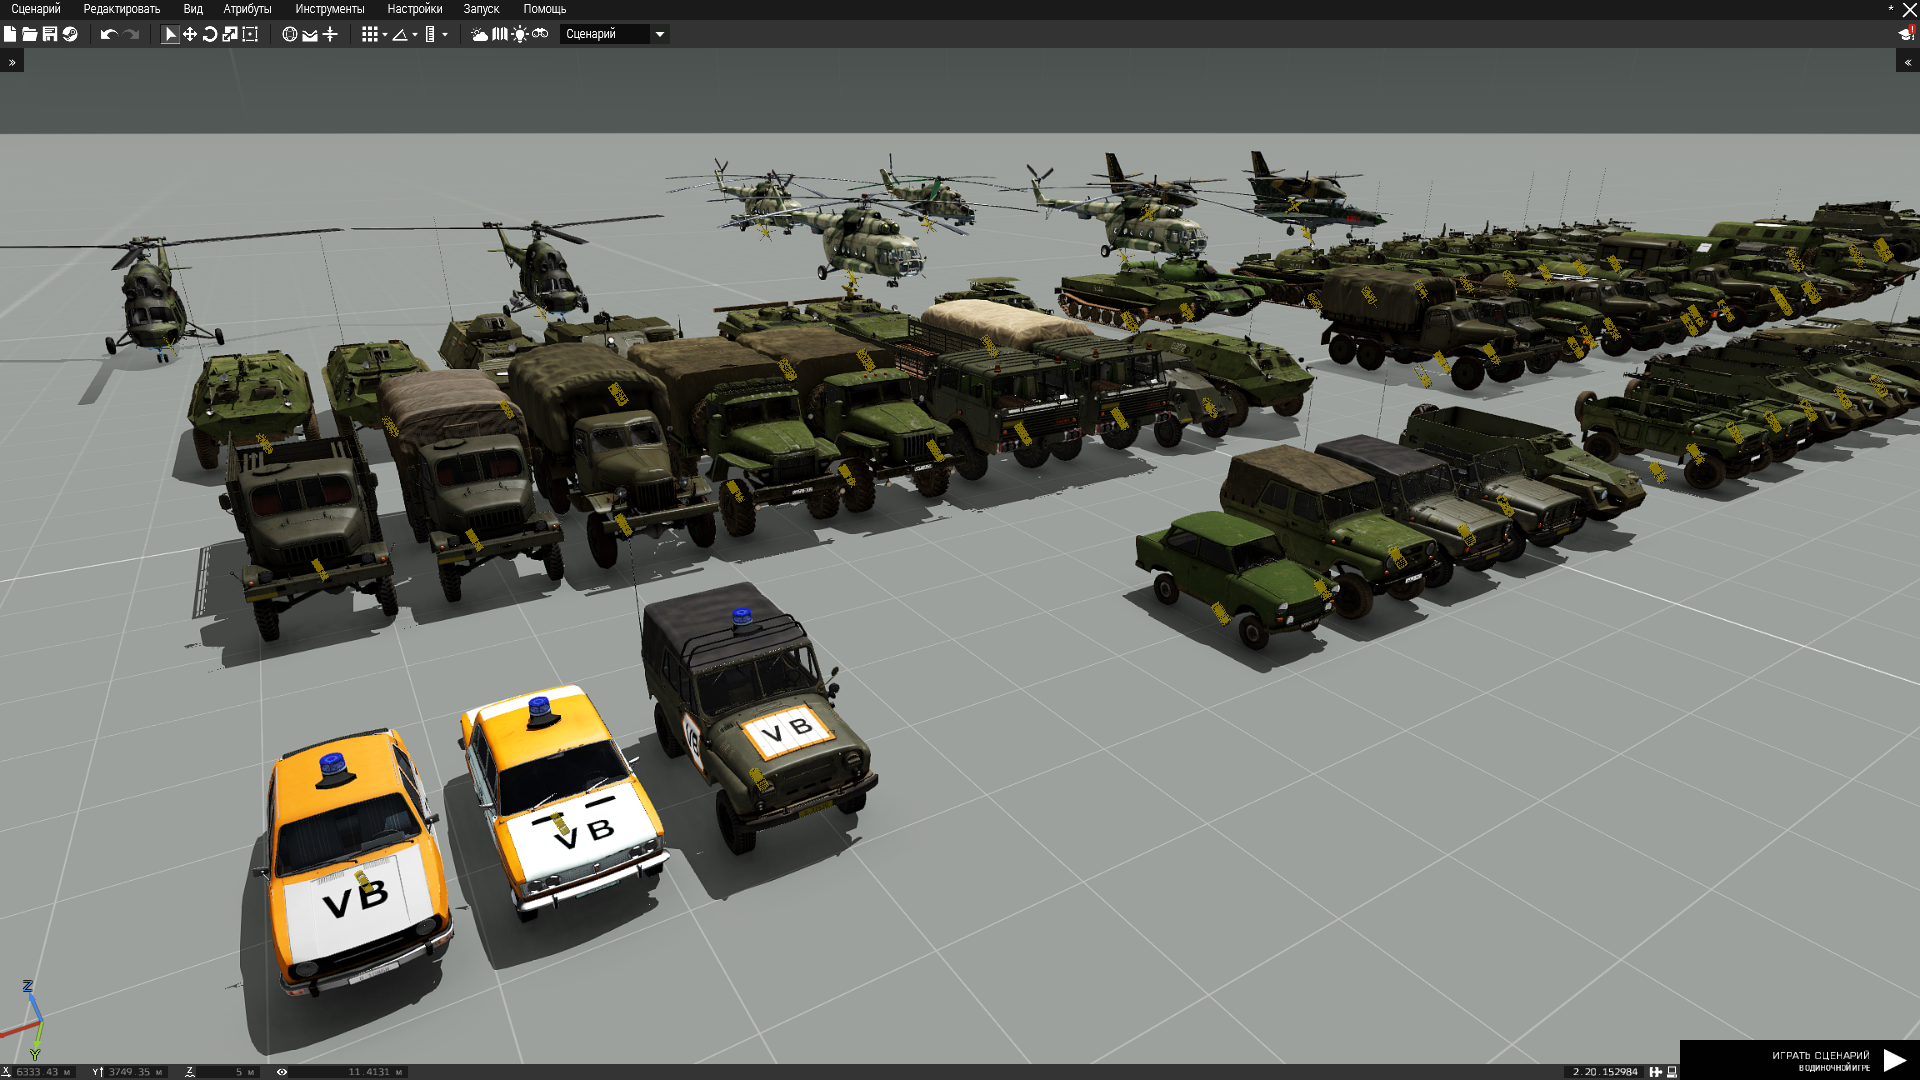Open the Вид menu
The image size is (1920, 1080).
(193, 9)
